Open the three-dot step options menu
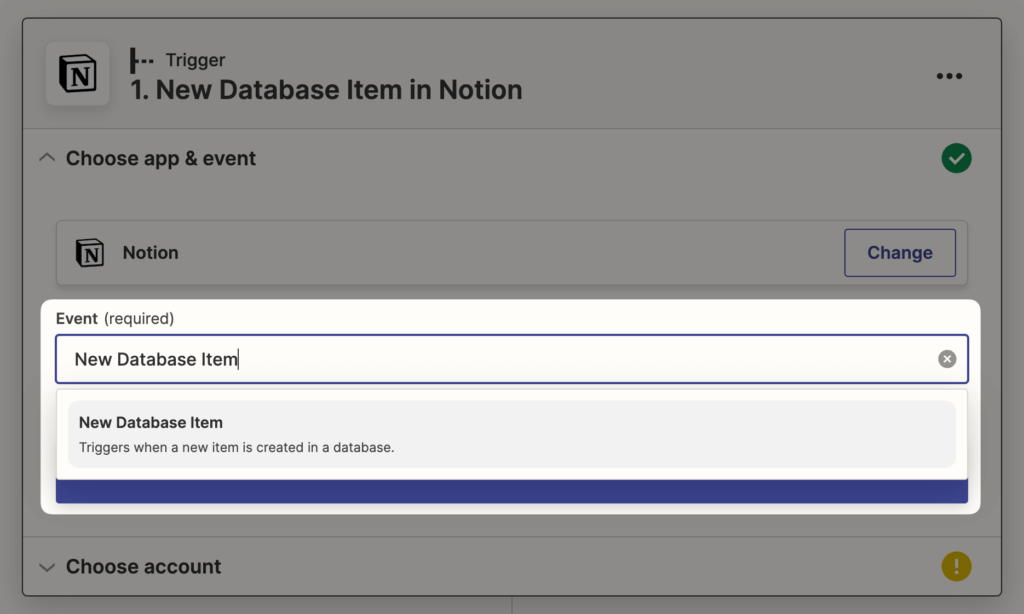Screen dimensions: 1024x614 tap(949, 76)
